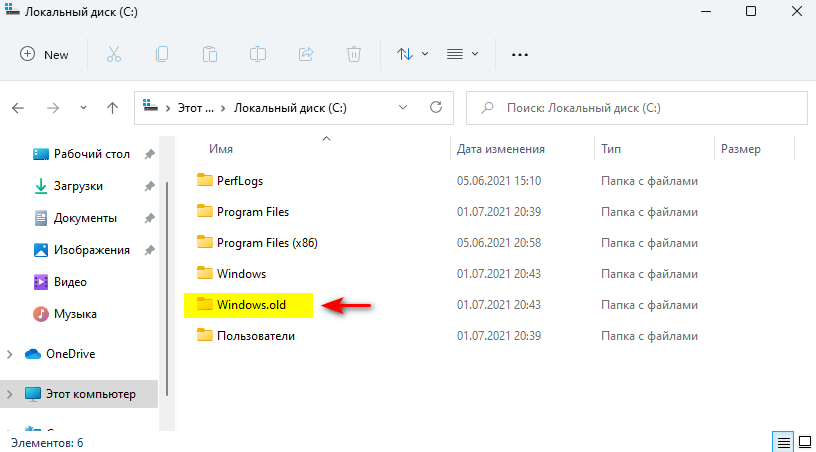Sort by the 'Имя' column header

pyautogui.click(x=221, y=149)
